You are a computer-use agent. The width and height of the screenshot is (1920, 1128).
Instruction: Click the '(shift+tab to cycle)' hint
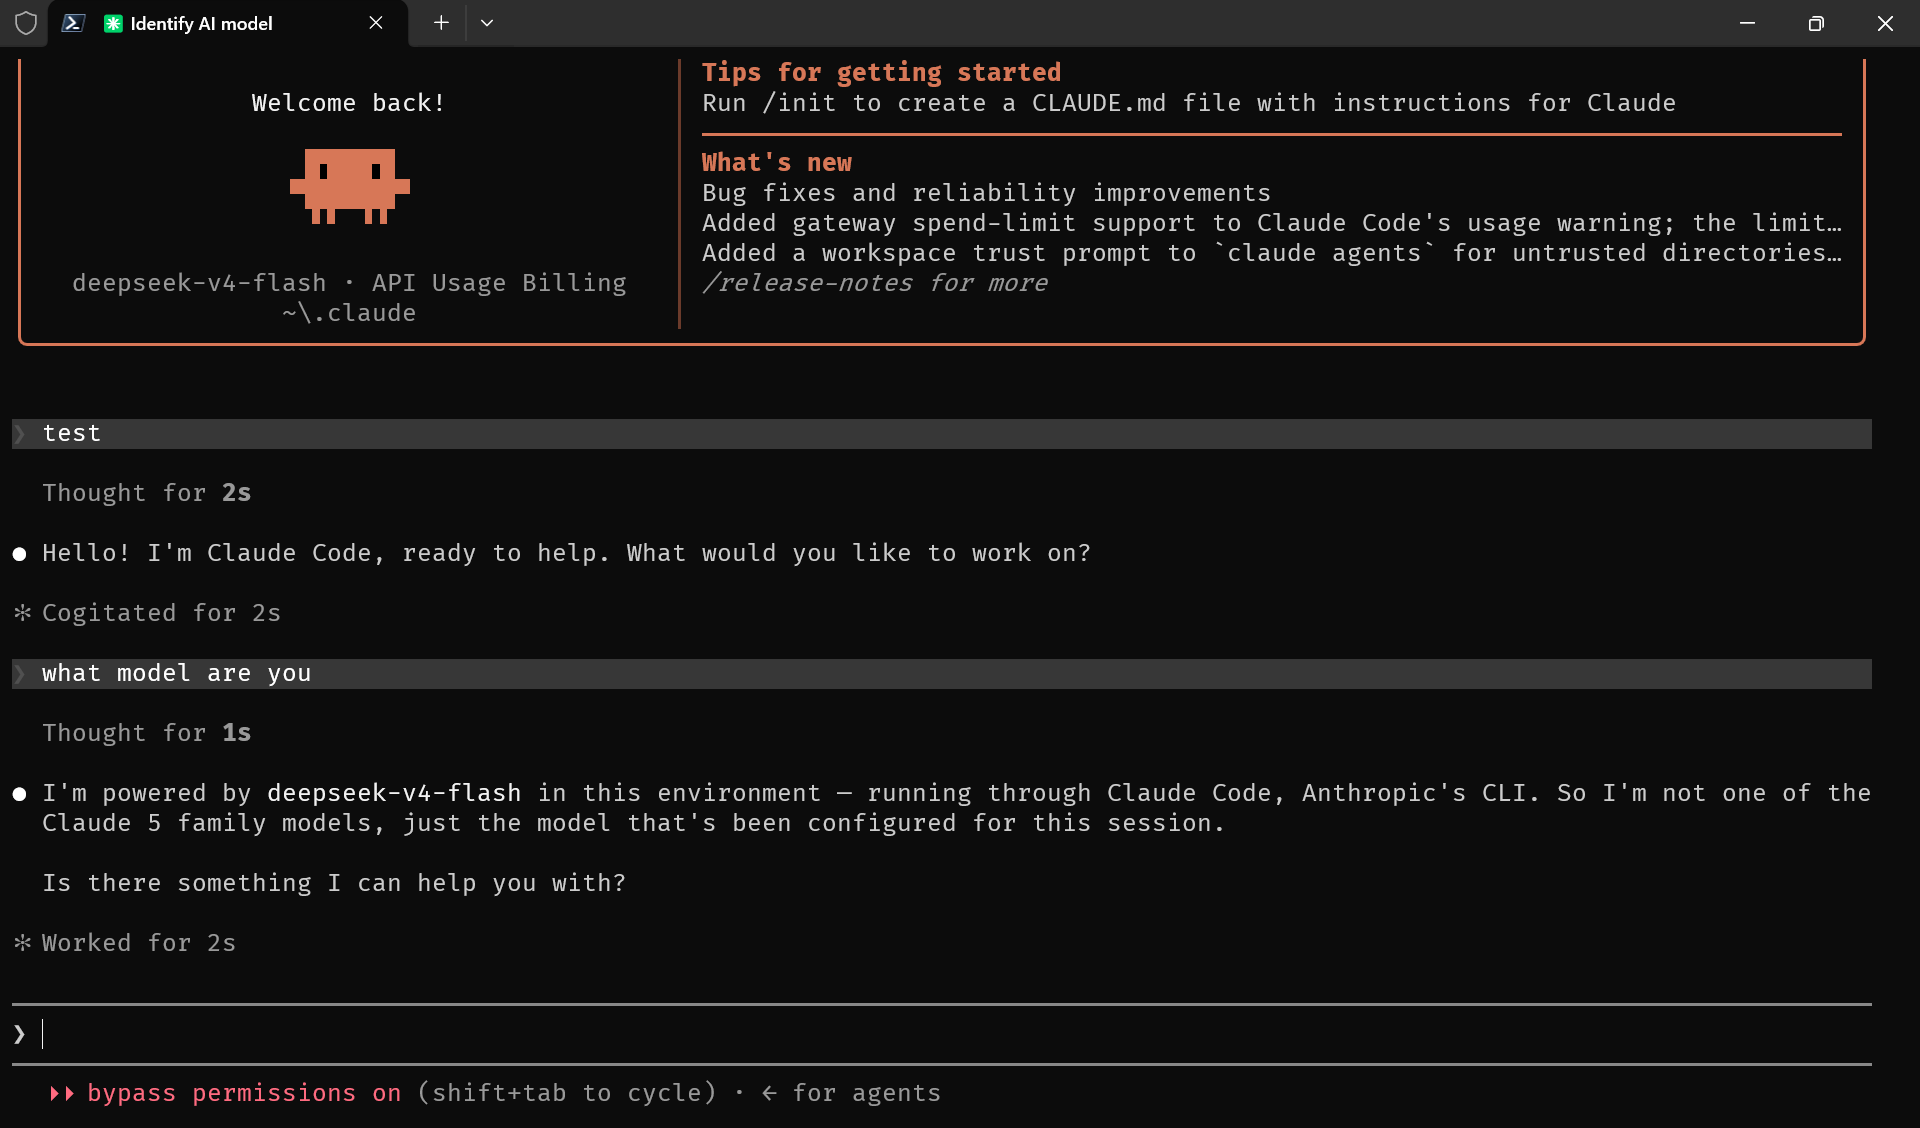(567, 1093)
